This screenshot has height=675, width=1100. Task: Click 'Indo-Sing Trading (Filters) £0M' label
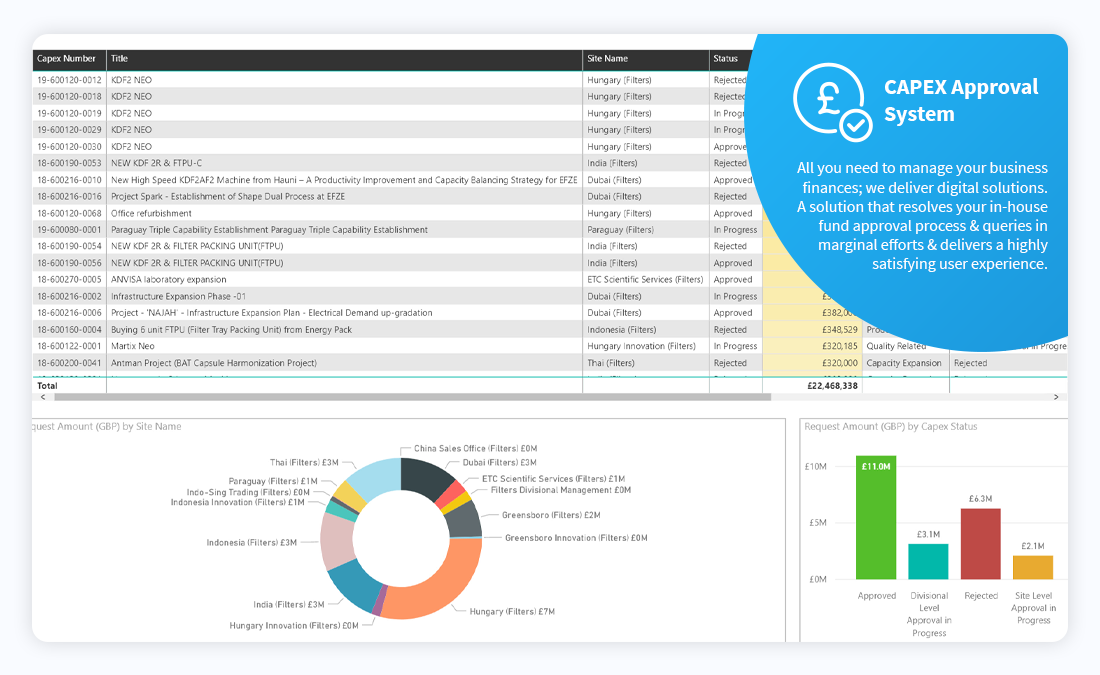point(248,493)
